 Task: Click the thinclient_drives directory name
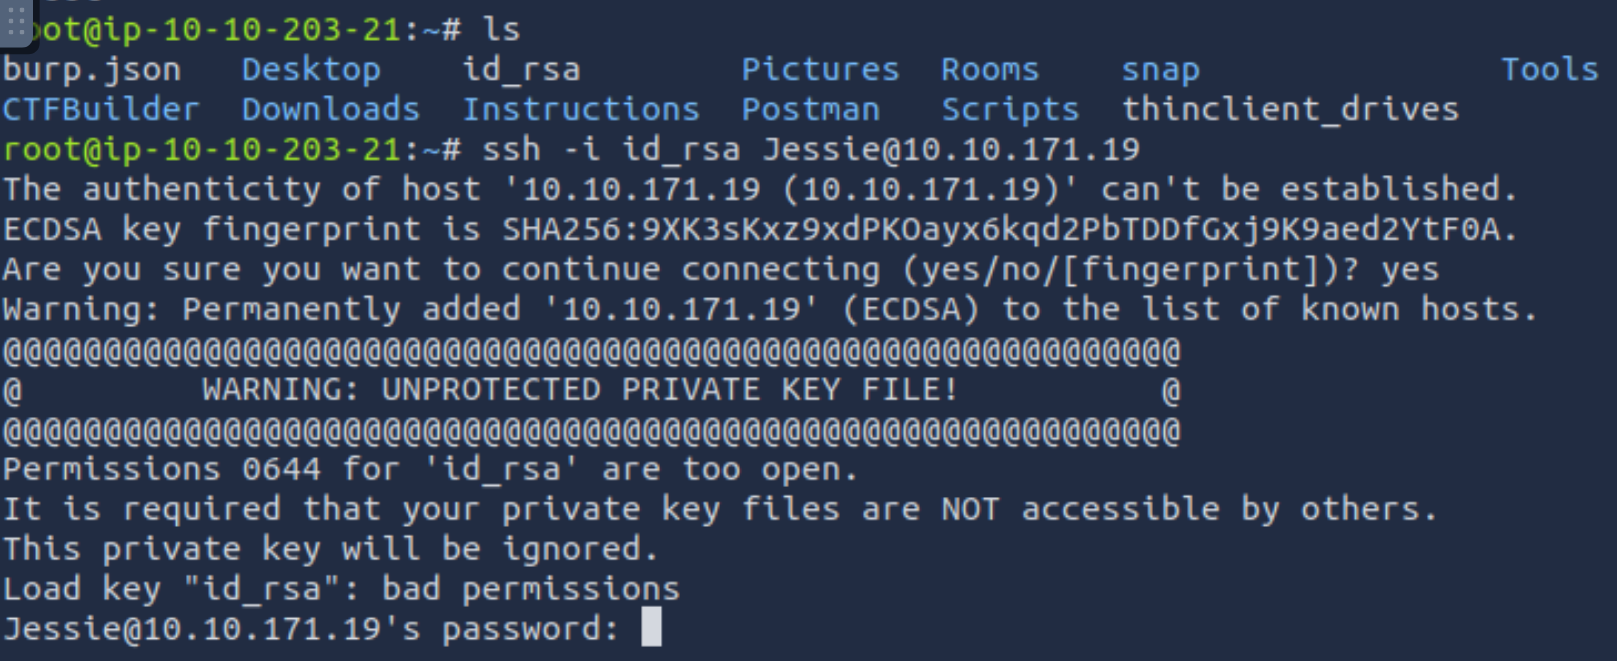(1290, 109)
